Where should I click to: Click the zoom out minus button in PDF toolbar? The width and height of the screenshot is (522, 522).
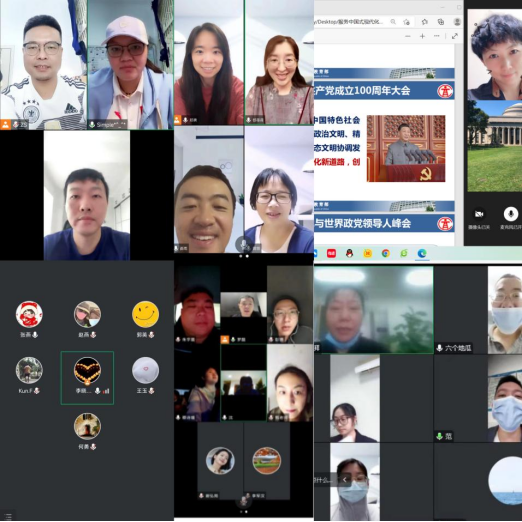[x=407, y=36]
